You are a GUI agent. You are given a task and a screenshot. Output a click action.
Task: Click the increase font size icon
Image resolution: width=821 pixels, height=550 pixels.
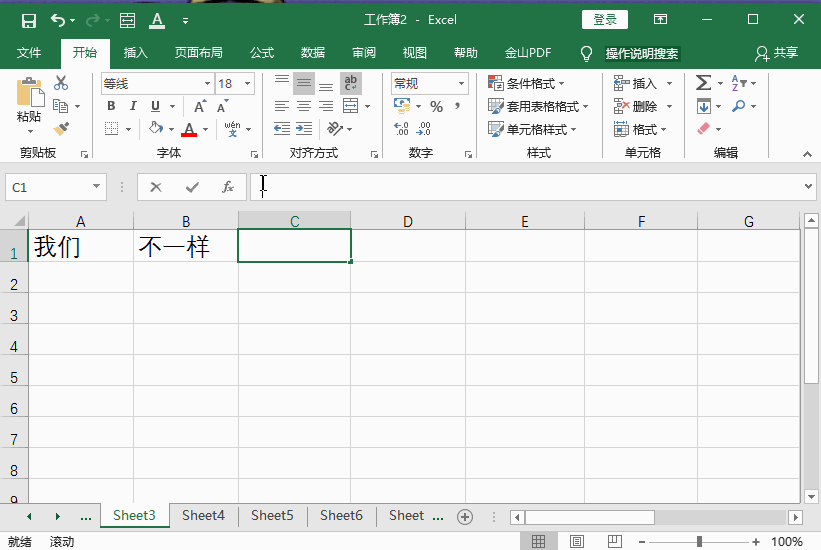[x=199, y=106]
